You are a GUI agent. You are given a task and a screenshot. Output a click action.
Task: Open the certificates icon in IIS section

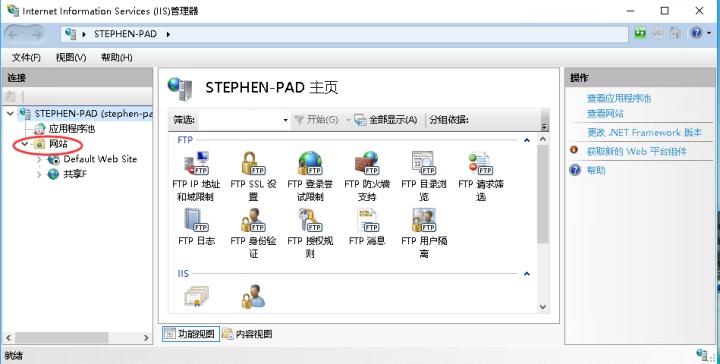[197, 297]
